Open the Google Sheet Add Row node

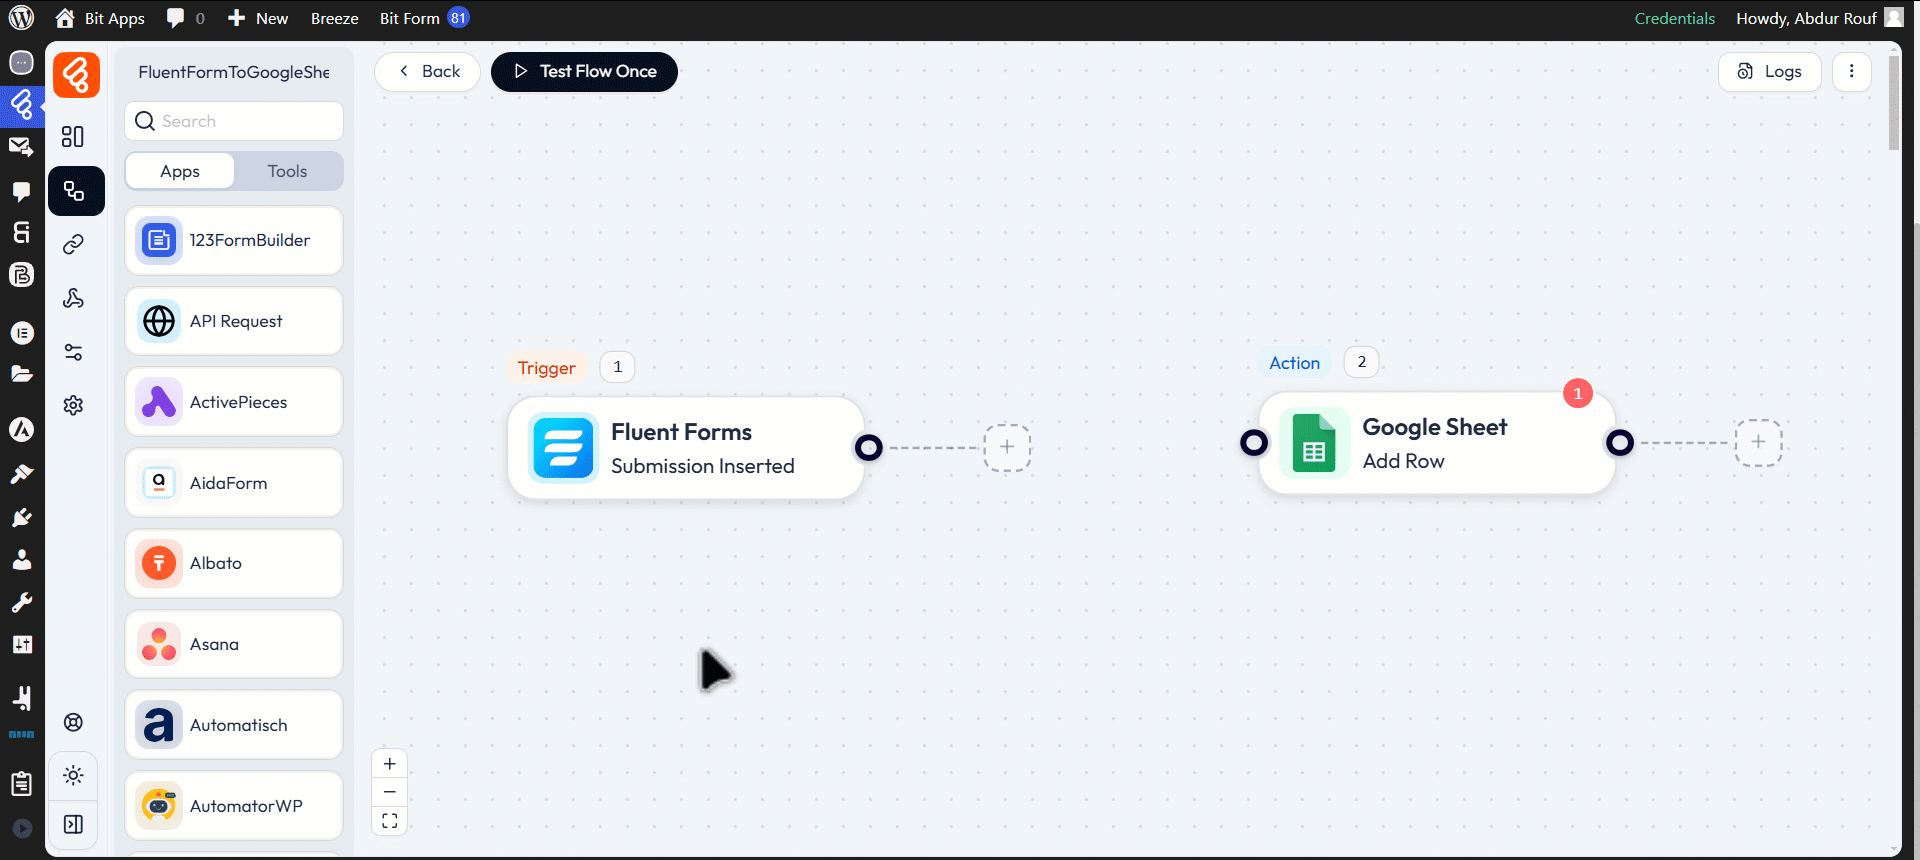tap(1437, 443)
